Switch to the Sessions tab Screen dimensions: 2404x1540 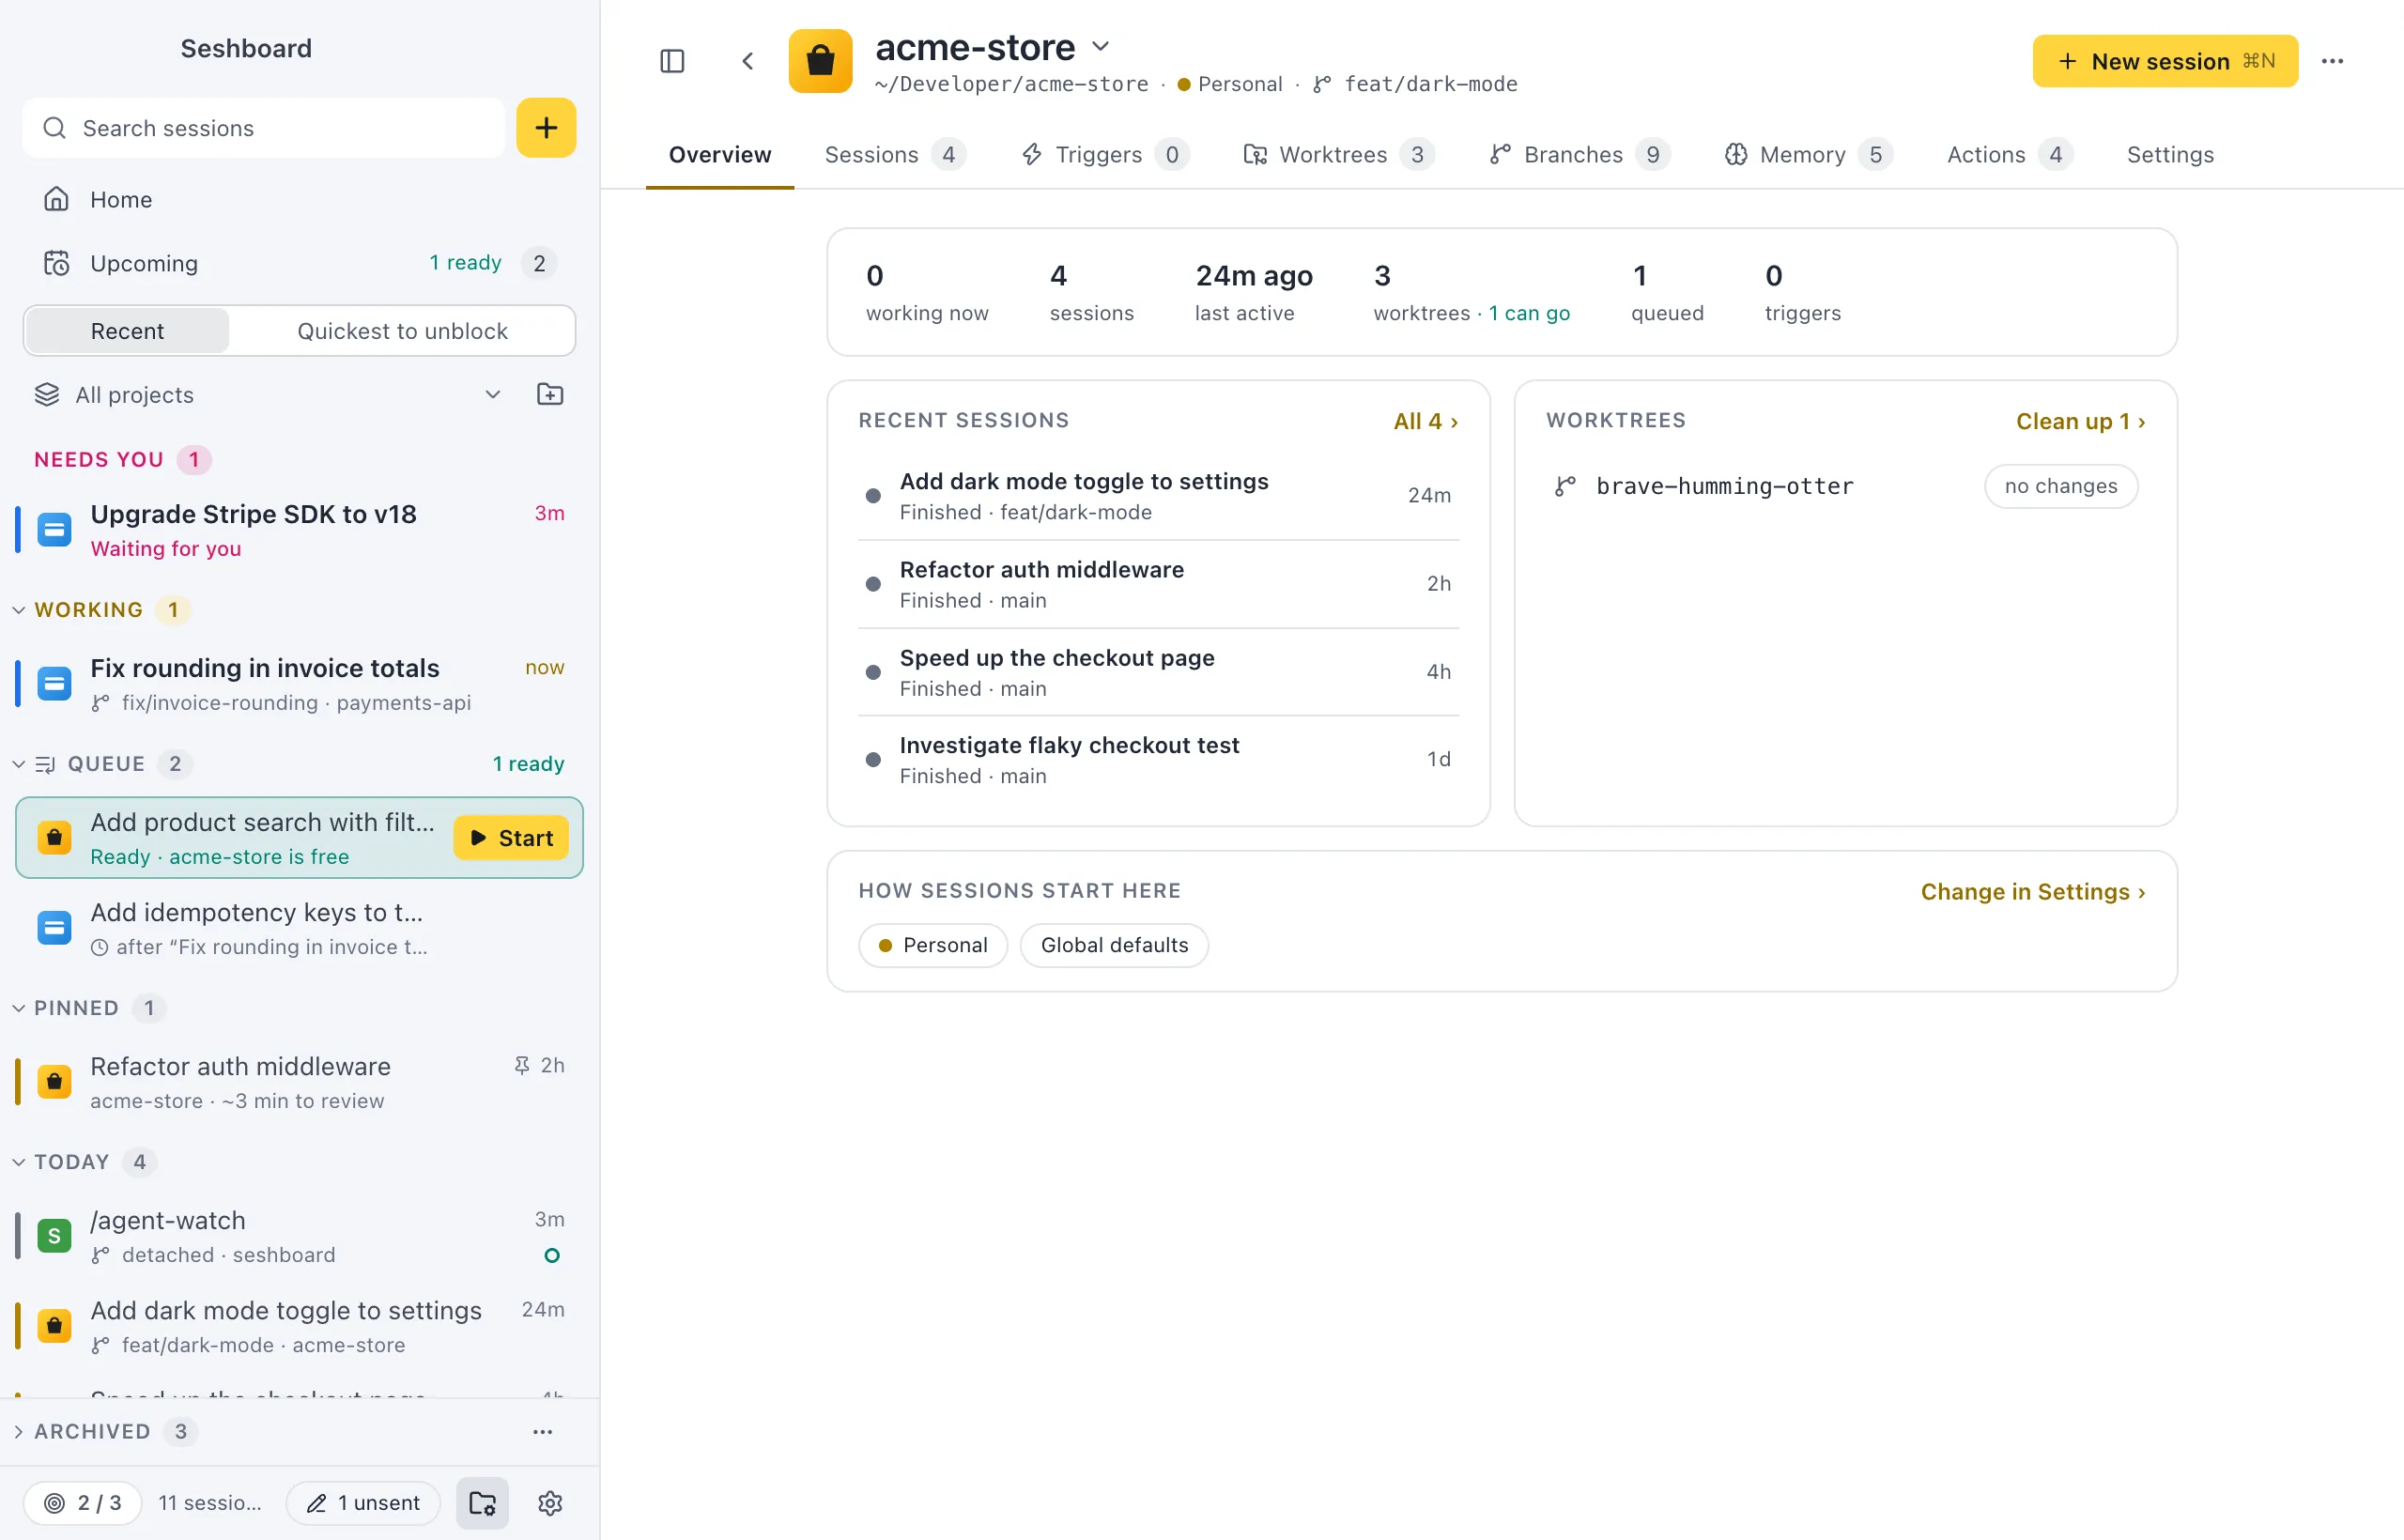894,155
